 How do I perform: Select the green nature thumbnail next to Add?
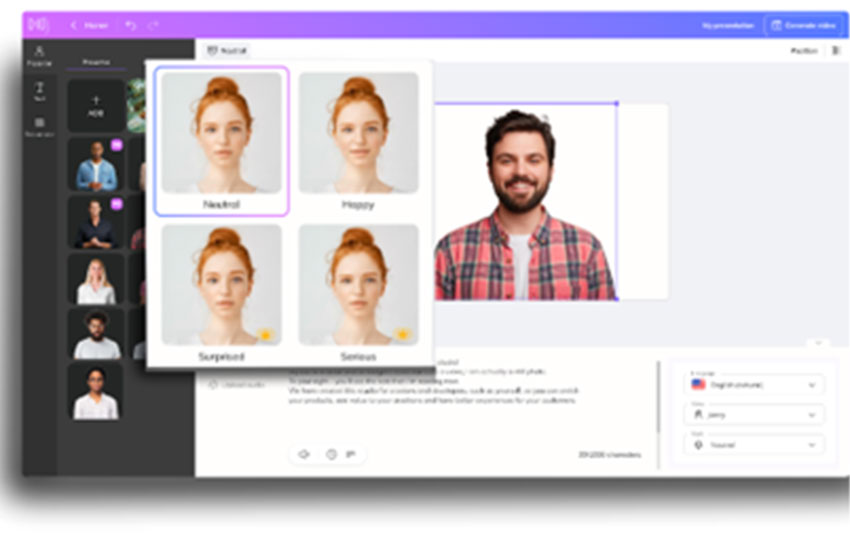coord(136,106)
